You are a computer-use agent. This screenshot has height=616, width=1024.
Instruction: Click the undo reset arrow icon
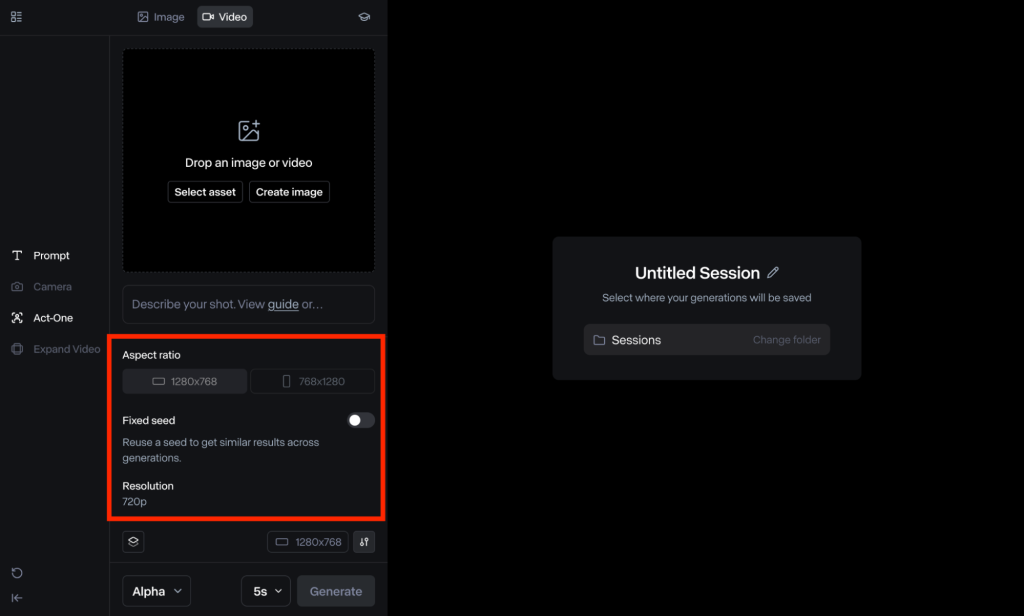tap(17, 573)
